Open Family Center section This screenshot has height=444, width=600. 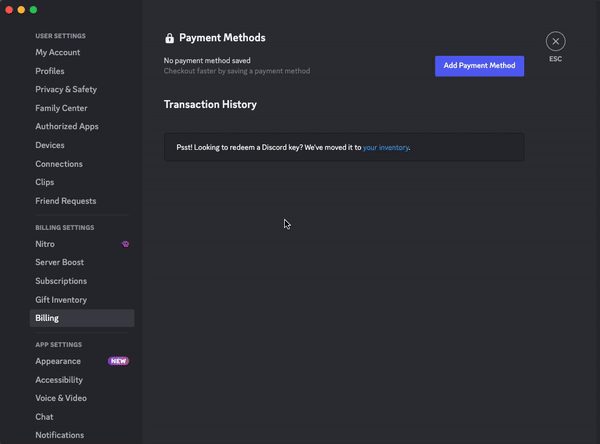tap(61, 108)
